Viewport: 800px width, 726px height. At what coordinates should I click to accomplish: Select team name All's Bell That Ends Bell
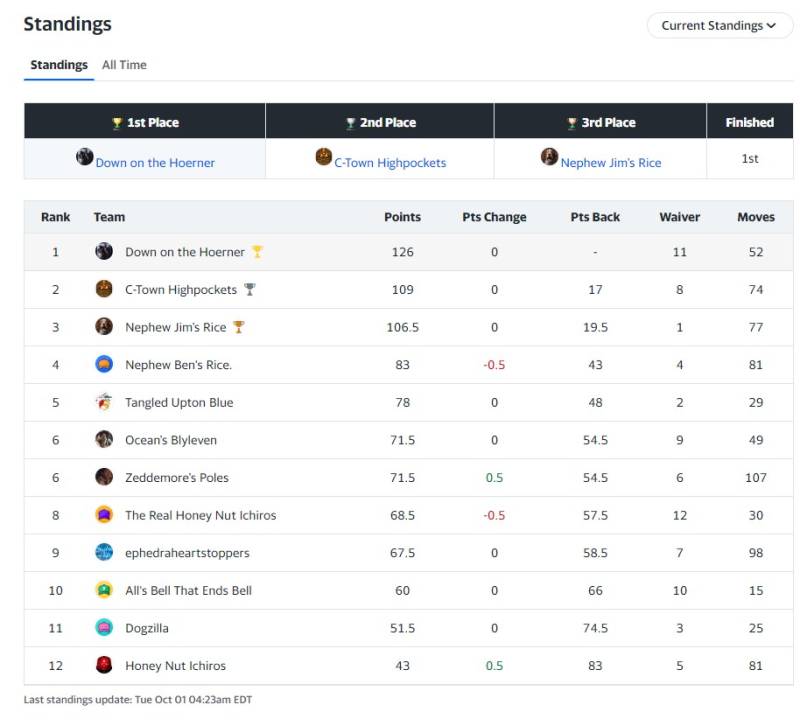[x=189, y=590]
